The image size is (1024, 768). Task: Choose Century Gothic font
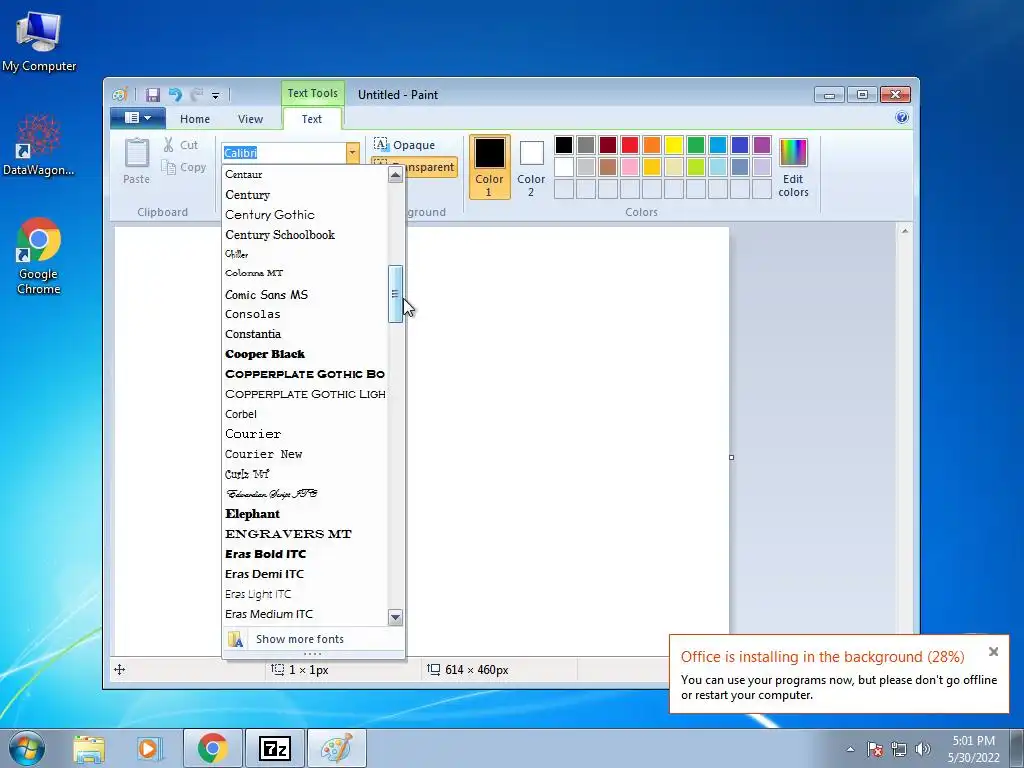pyautogui.click(x=305, y=215)
